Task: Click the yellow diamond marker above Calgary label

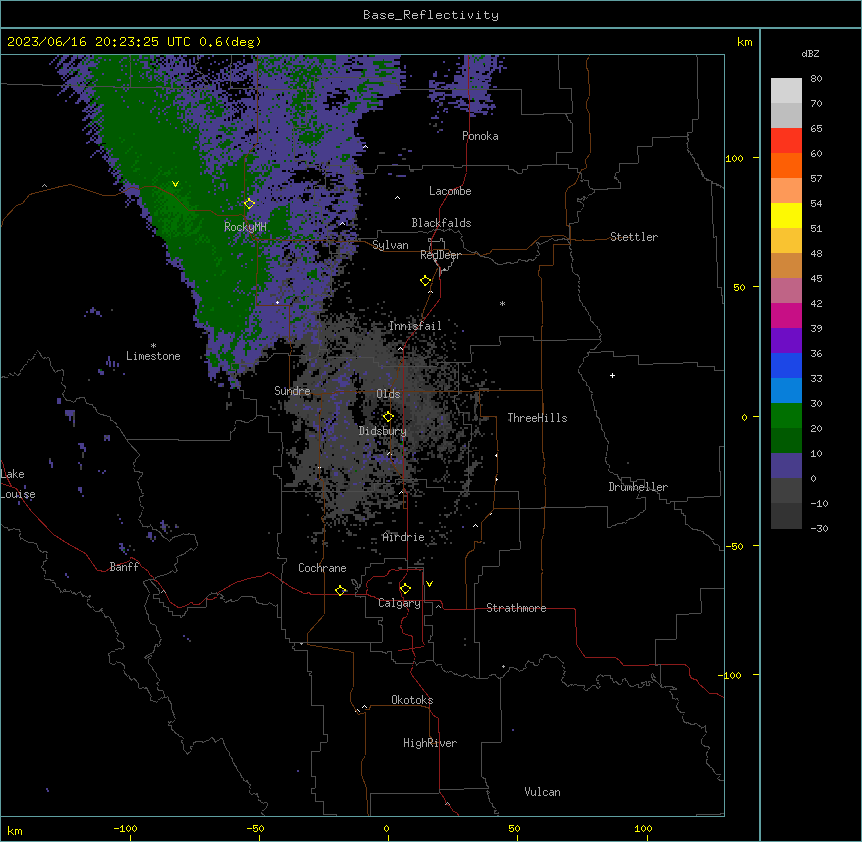Action: pyautogui.click(x=405, y=589)
